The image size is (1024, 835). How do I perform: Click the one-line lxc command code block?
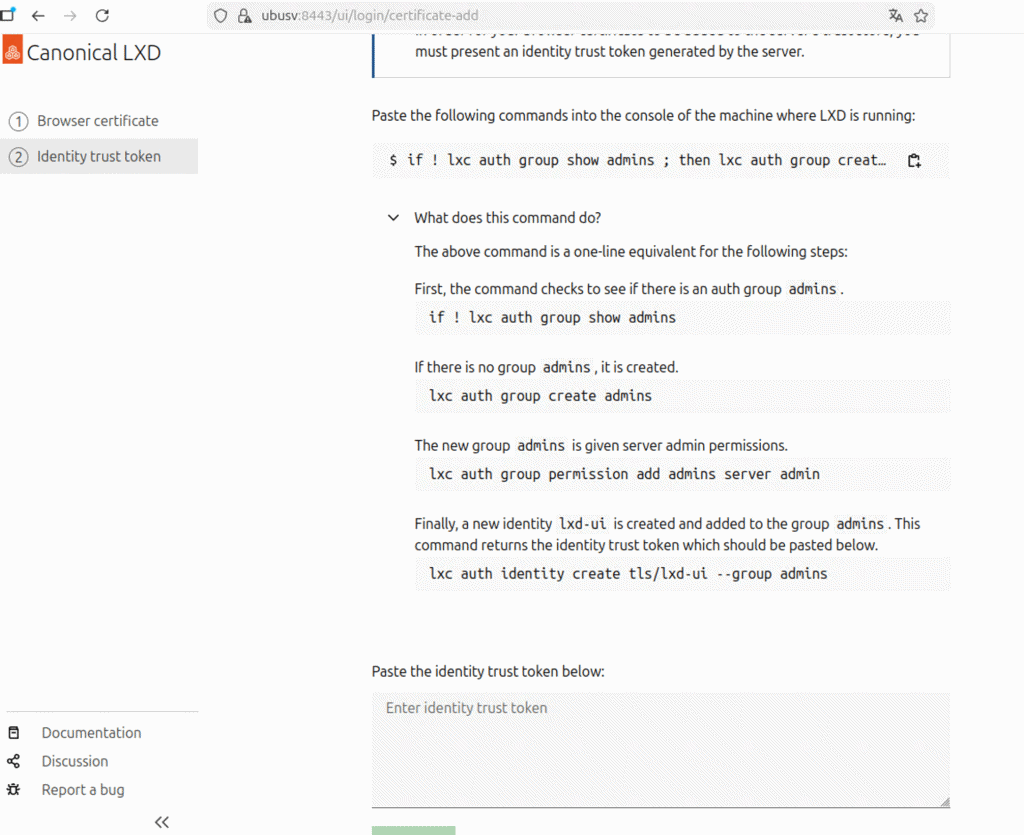640,160
